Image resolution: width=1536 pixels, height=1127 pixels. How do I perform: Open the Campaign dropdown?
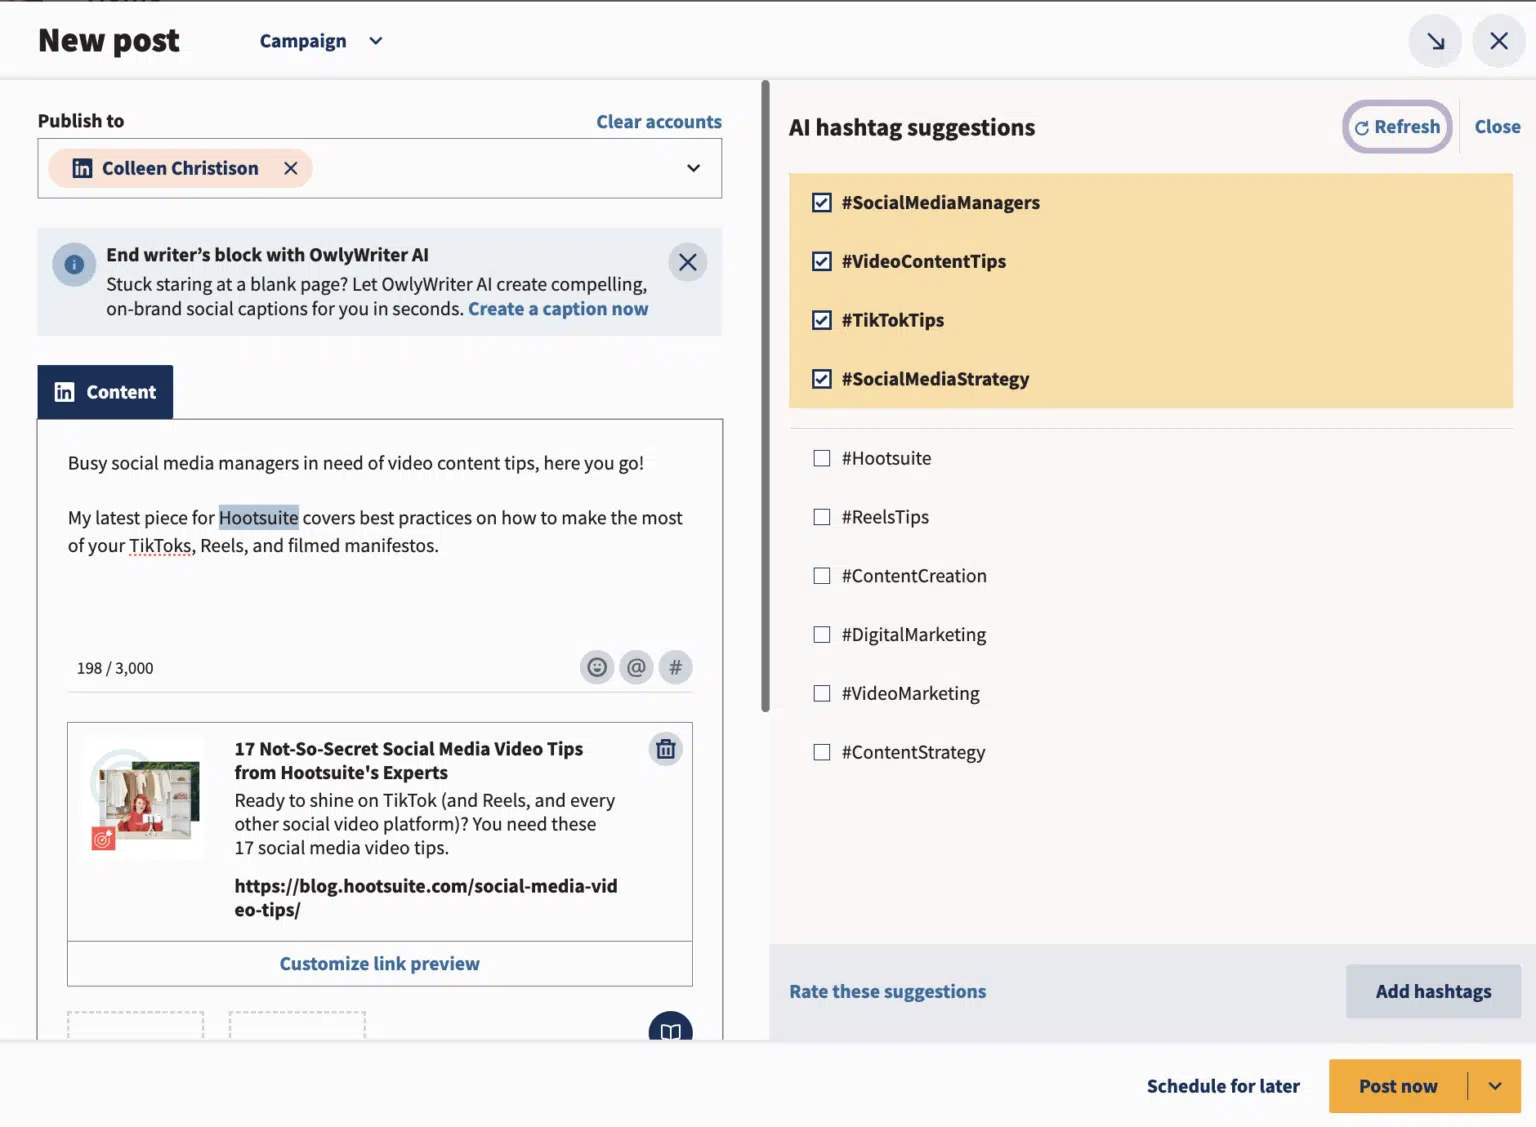(320, 41)
